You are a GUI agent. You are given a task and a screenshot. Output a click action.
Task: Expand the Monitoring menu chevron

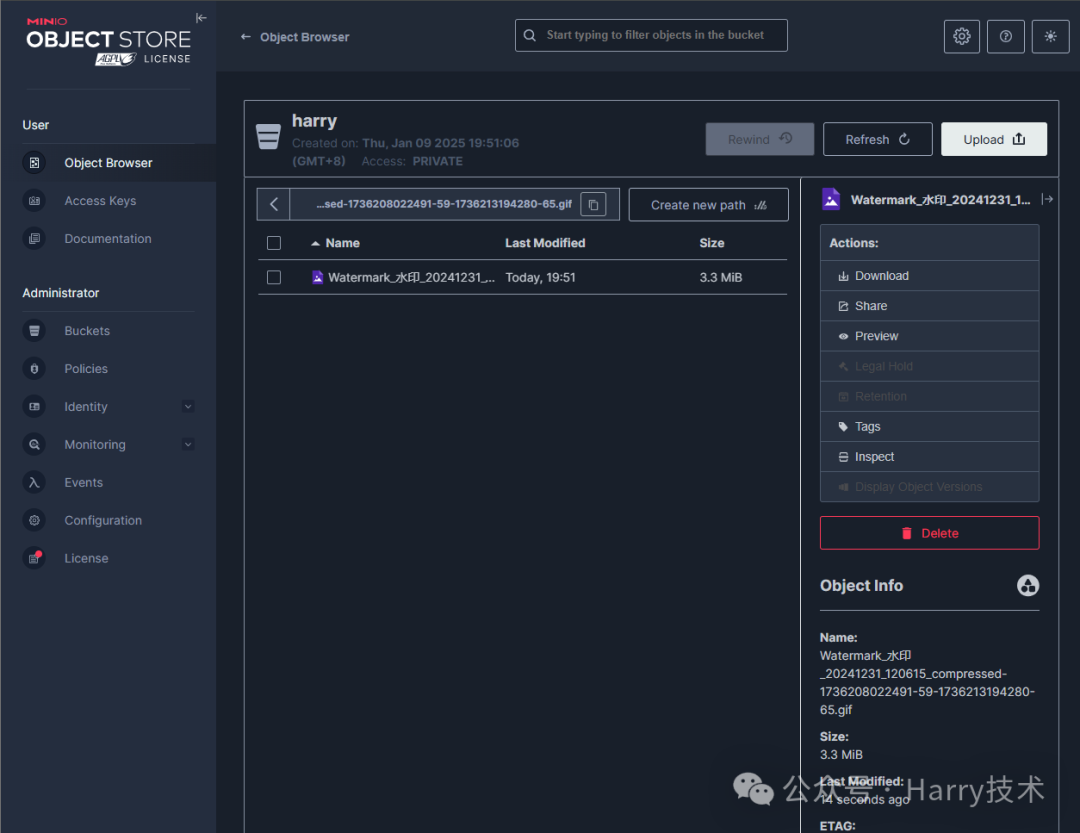(188, 444)
